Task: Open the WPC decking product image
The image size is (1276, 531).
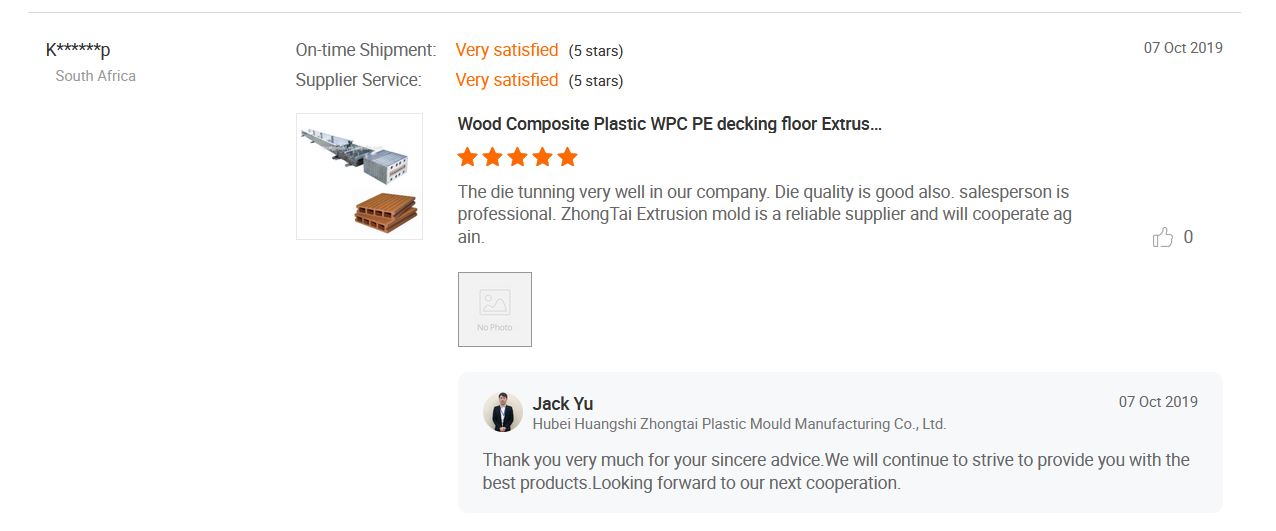Action: [x=359, y=176]
